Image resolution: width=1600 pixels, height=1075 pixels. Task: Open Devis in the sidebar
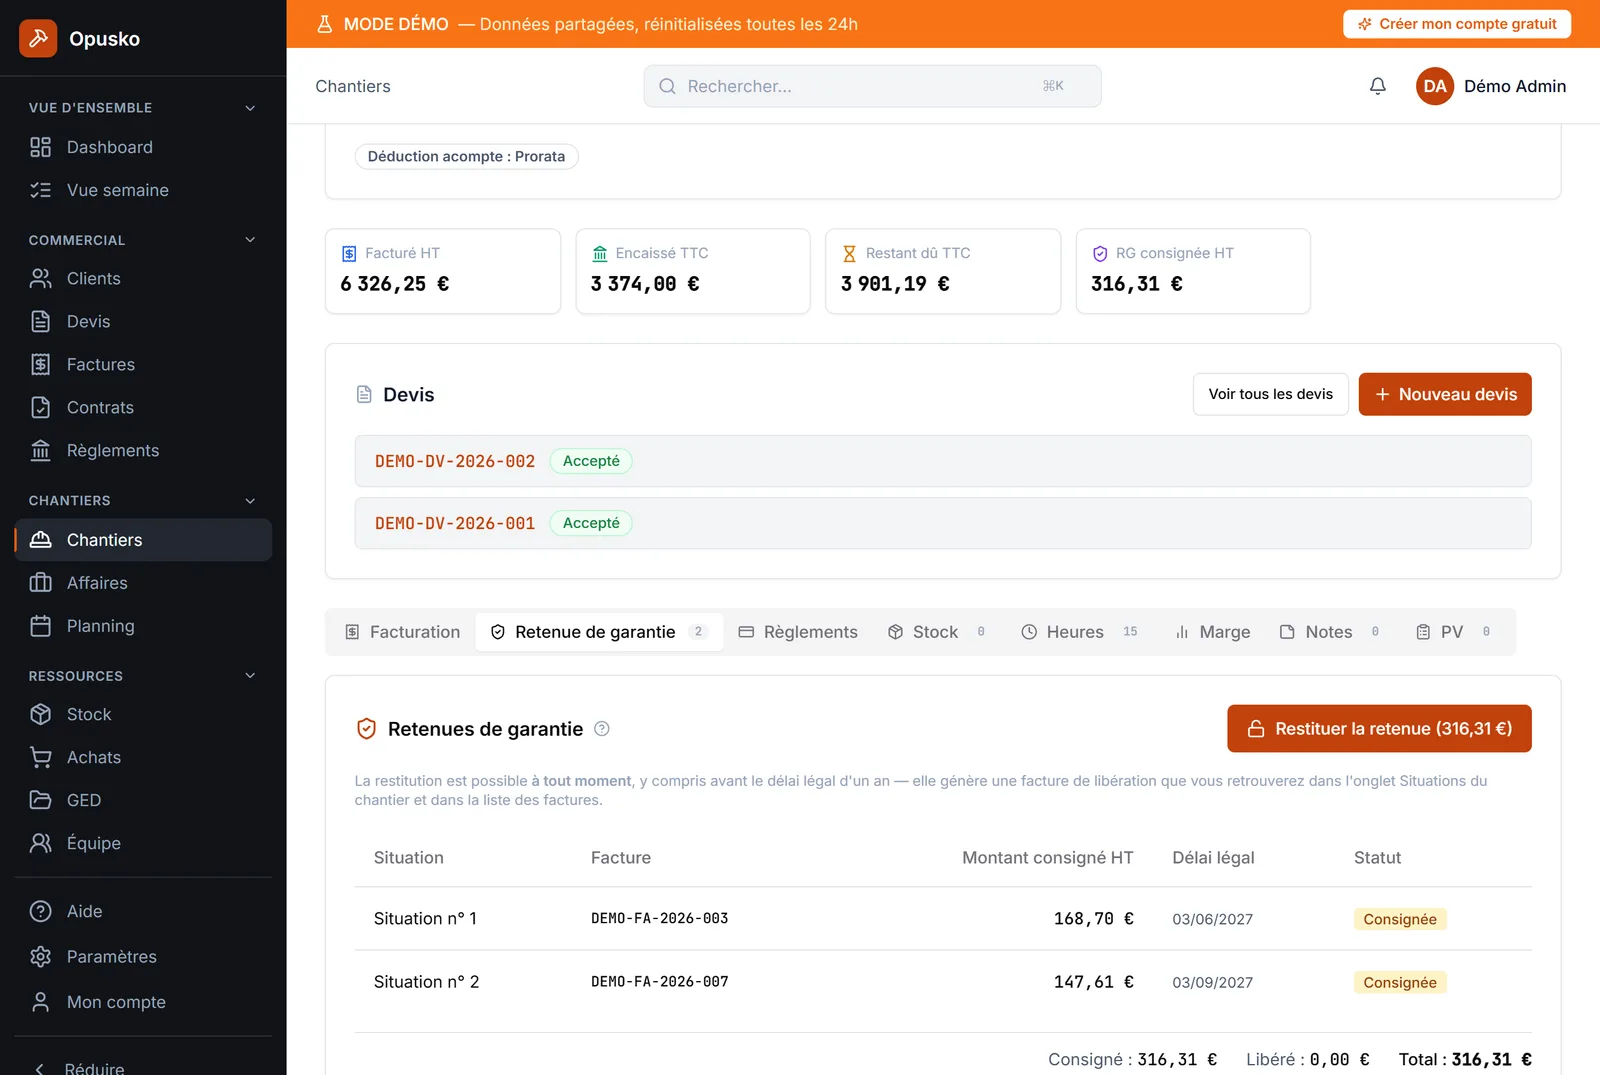[143, 321]
